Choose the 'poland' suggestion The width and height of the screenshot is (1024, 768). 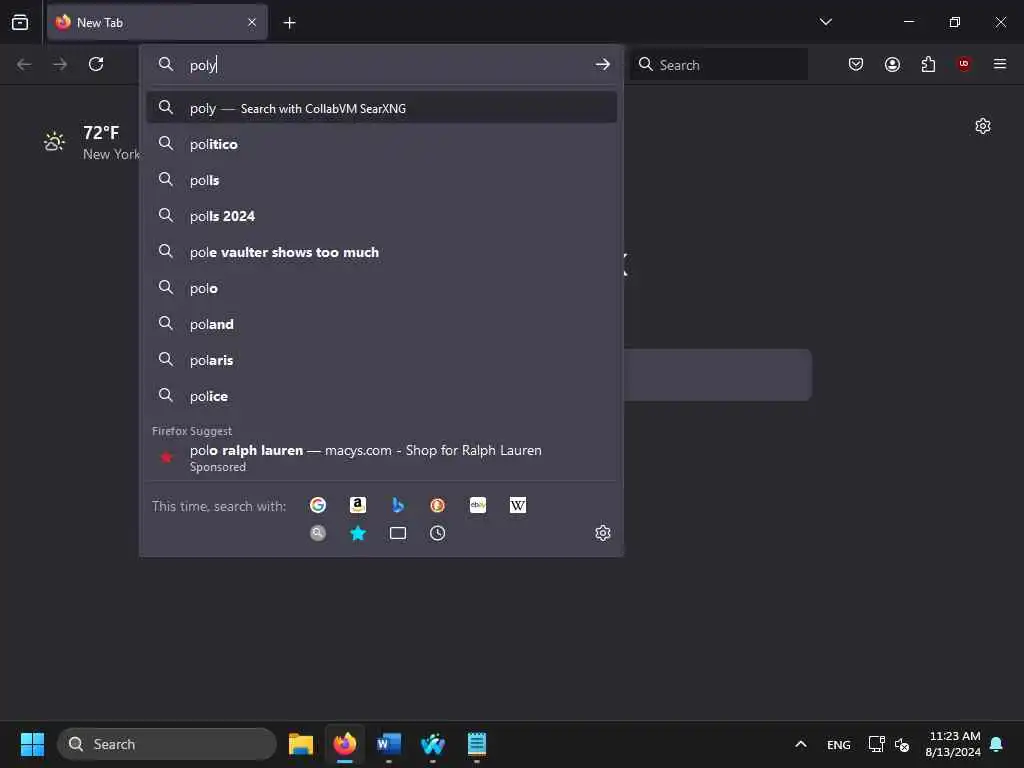(x=381, y=323)
